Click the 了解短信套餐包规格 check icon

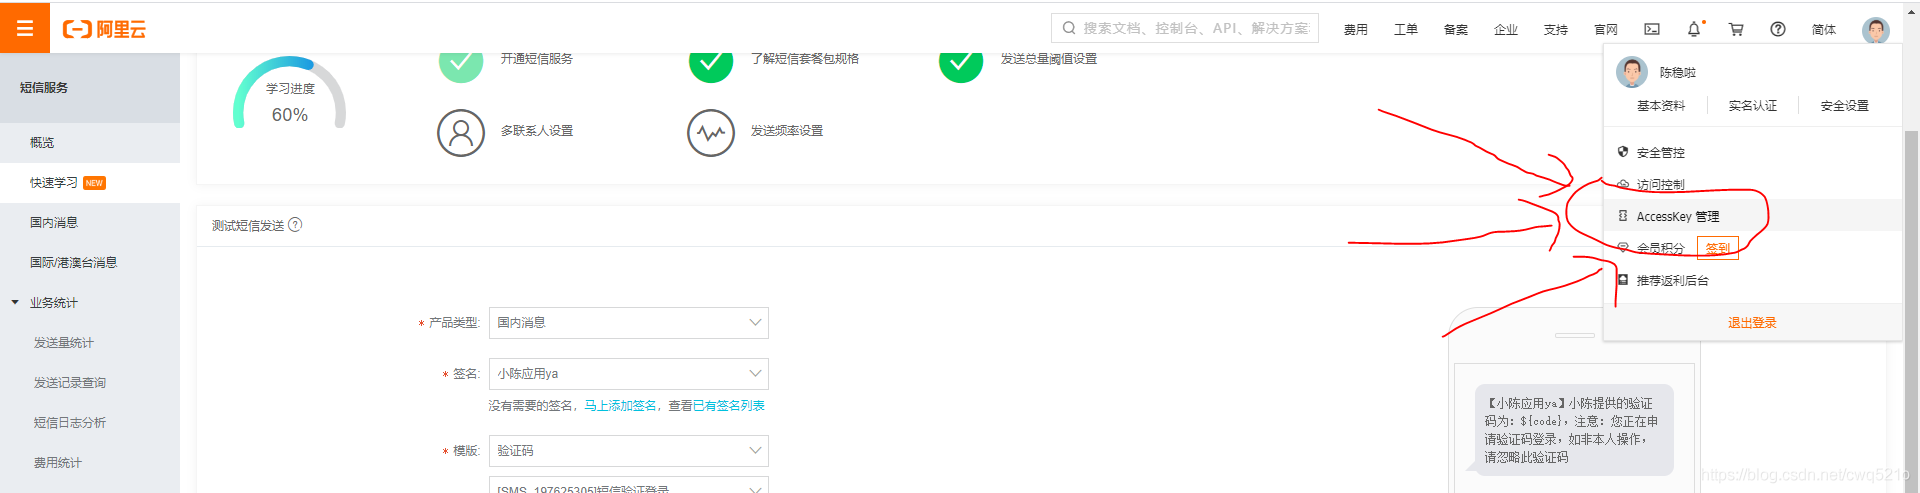coord(711,64)
